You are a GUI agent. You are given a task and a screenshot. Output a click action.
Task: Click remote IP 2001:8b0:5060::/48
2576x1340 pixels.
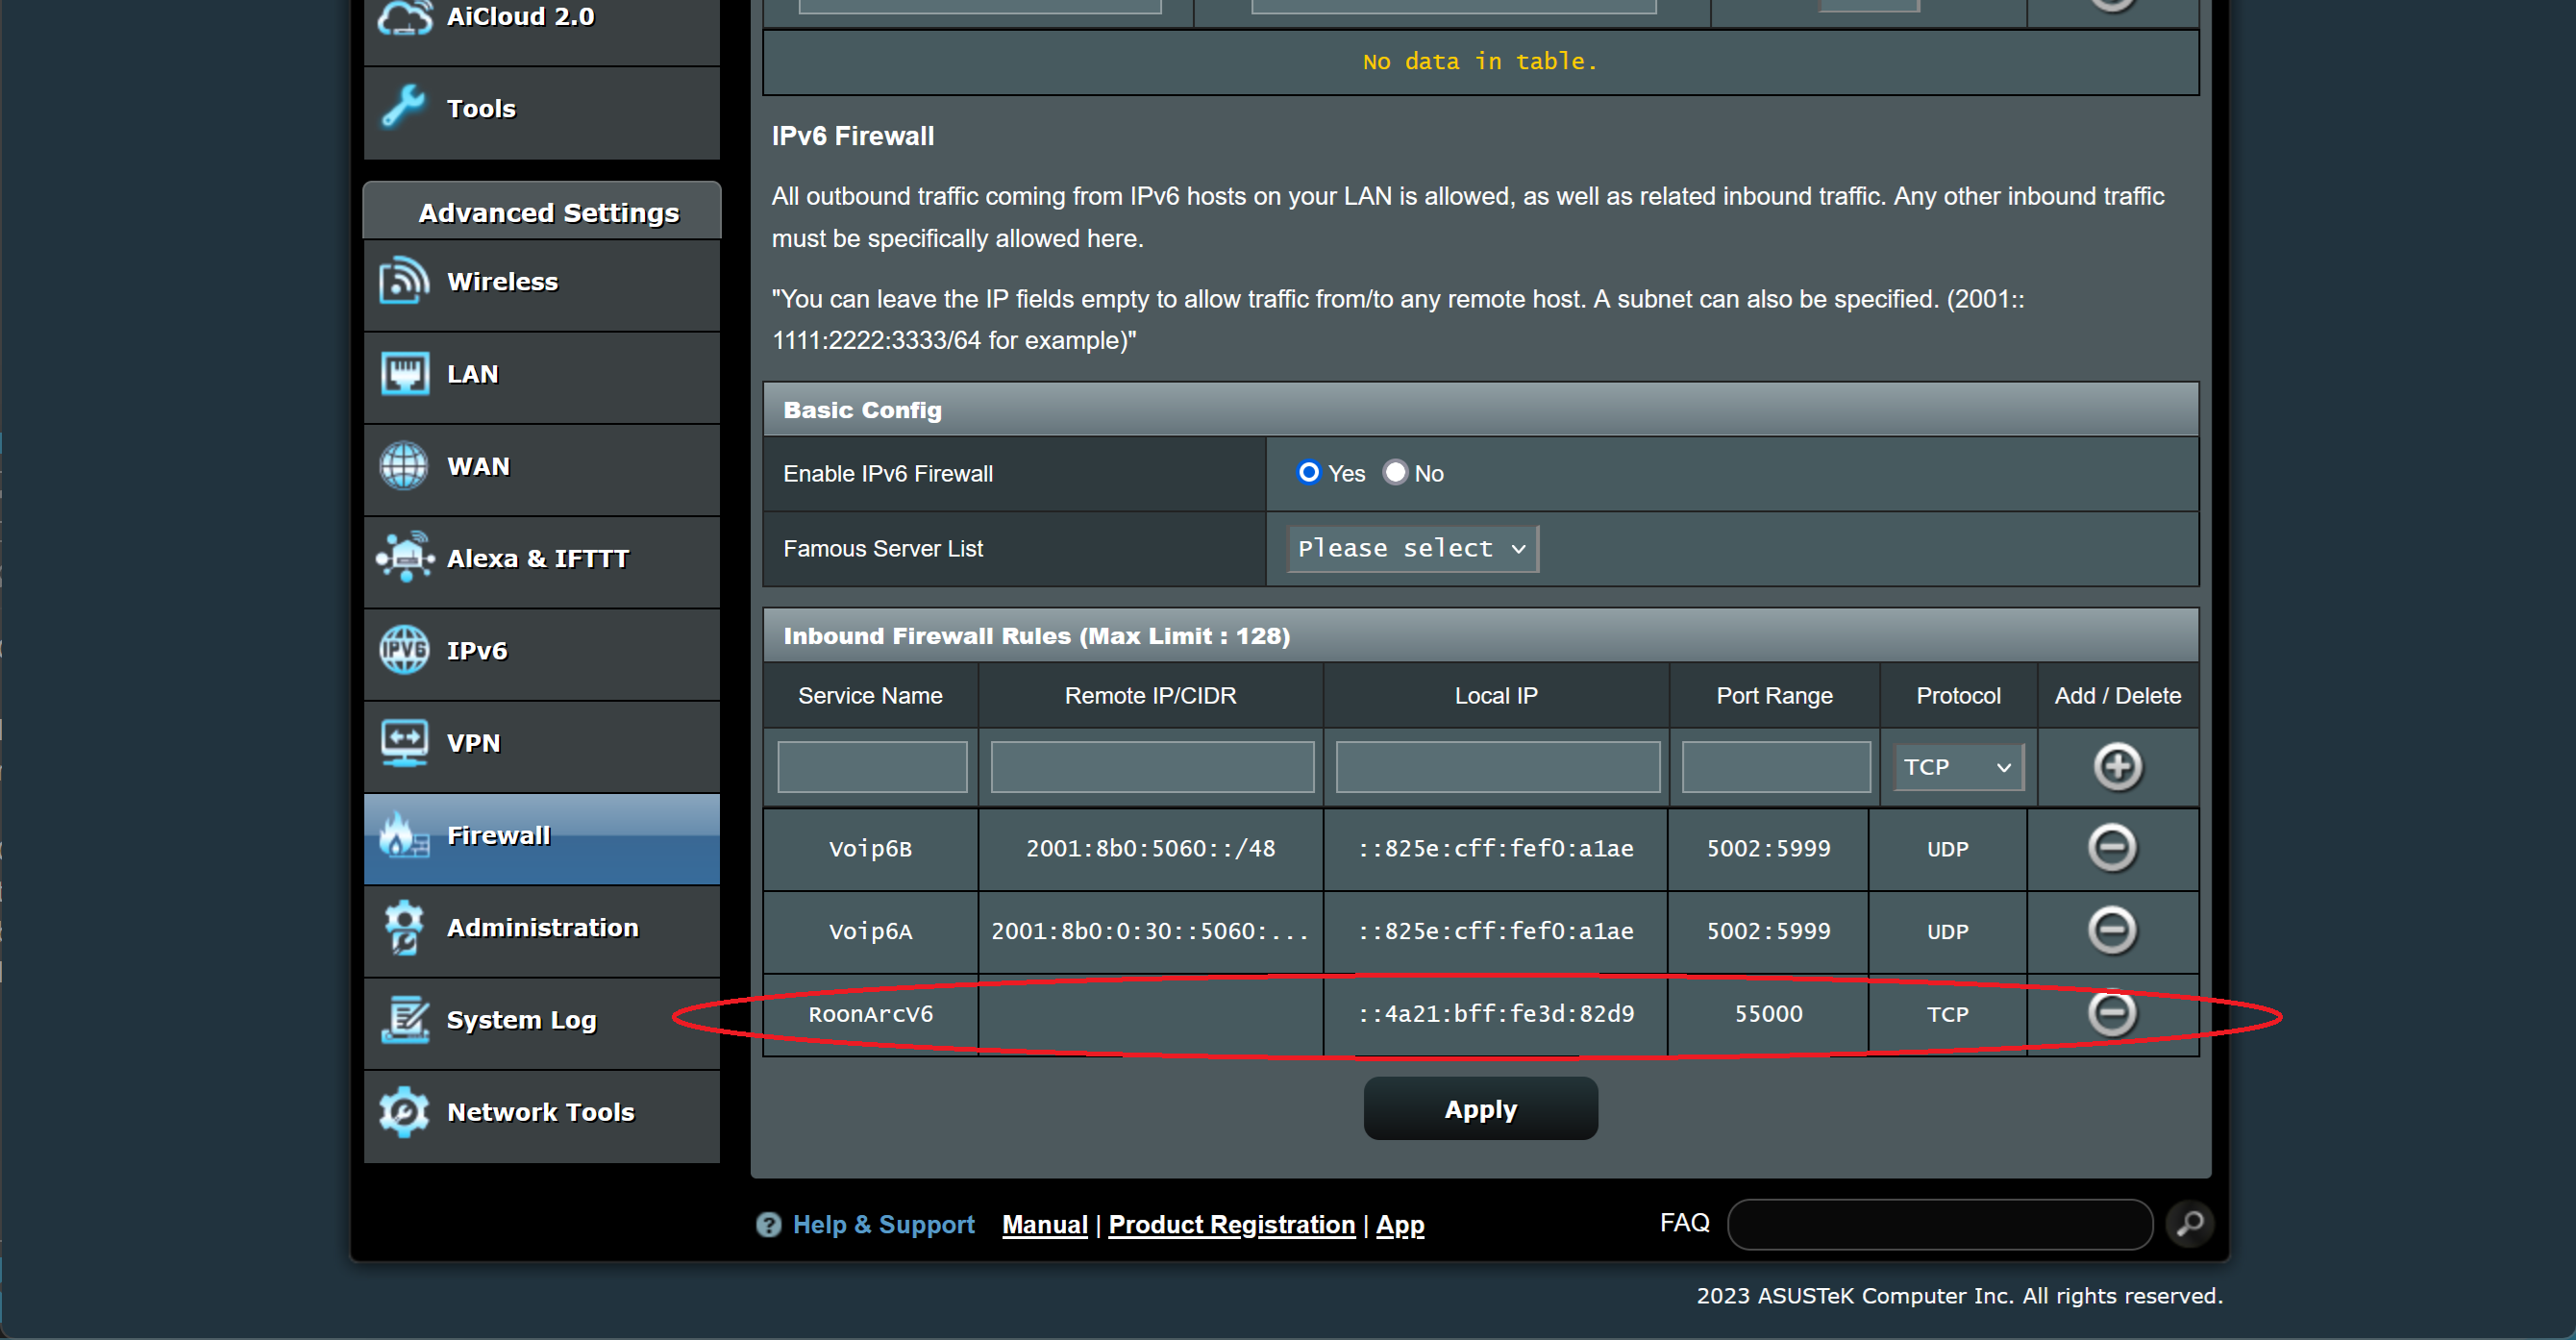click(x=1150, y=849)
